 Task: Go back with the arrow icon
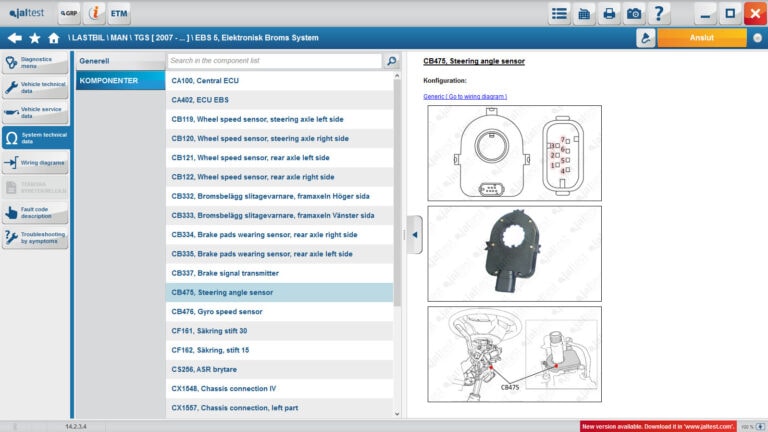(15, 38)
